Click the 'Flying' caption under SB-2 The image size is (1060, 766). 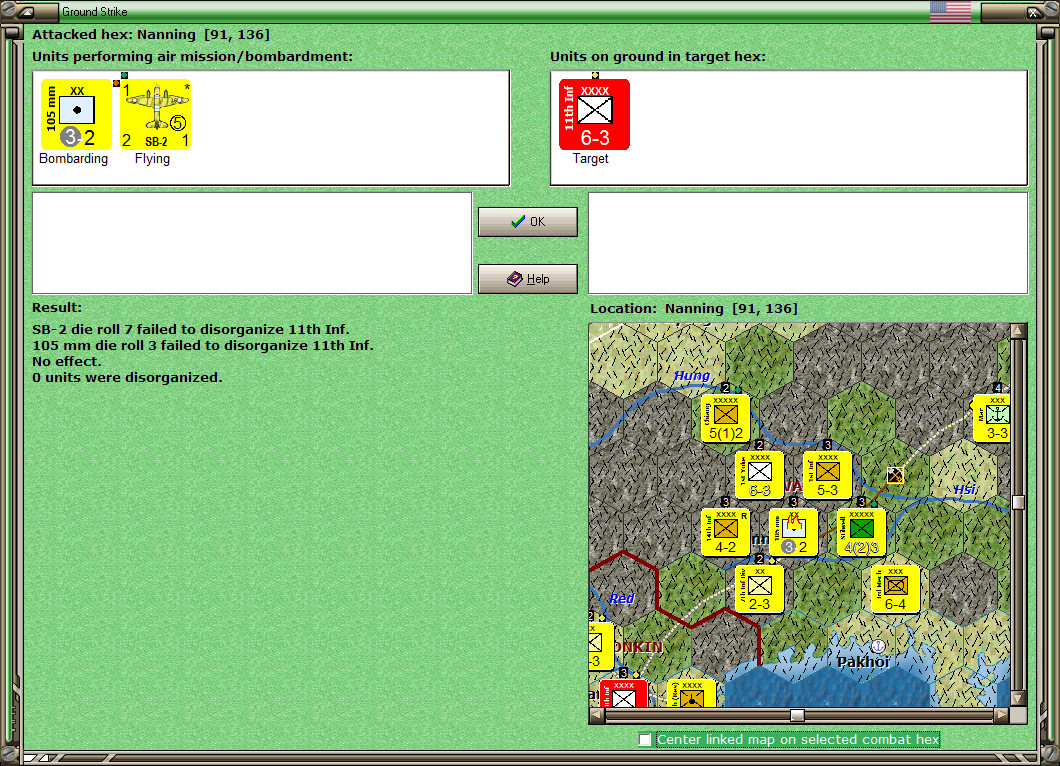coord(152,158)
